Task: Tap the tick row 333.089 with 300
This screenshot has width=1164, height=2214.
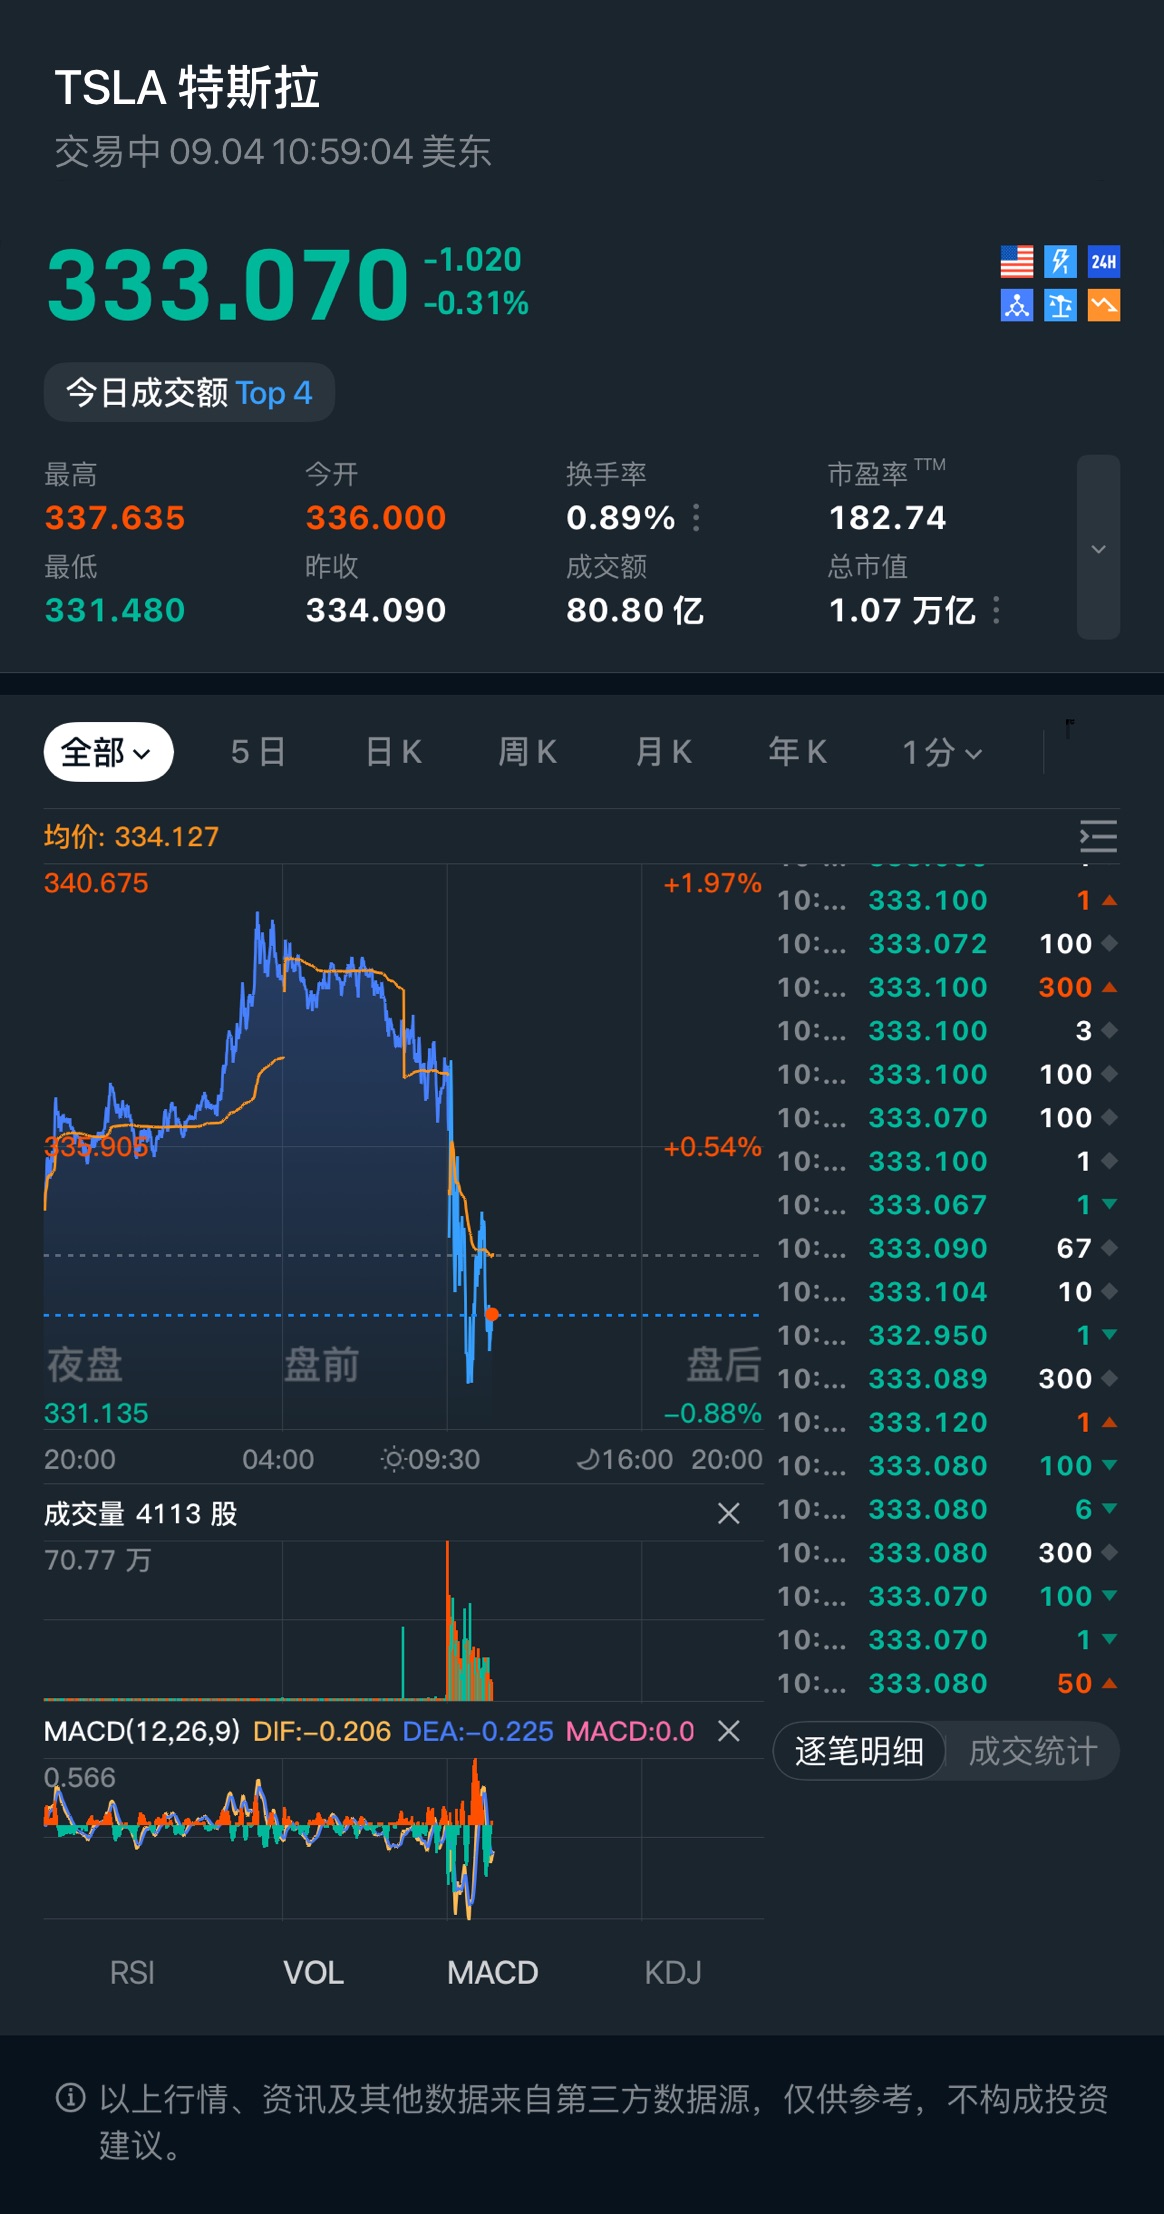Action: coord(947,1378)
